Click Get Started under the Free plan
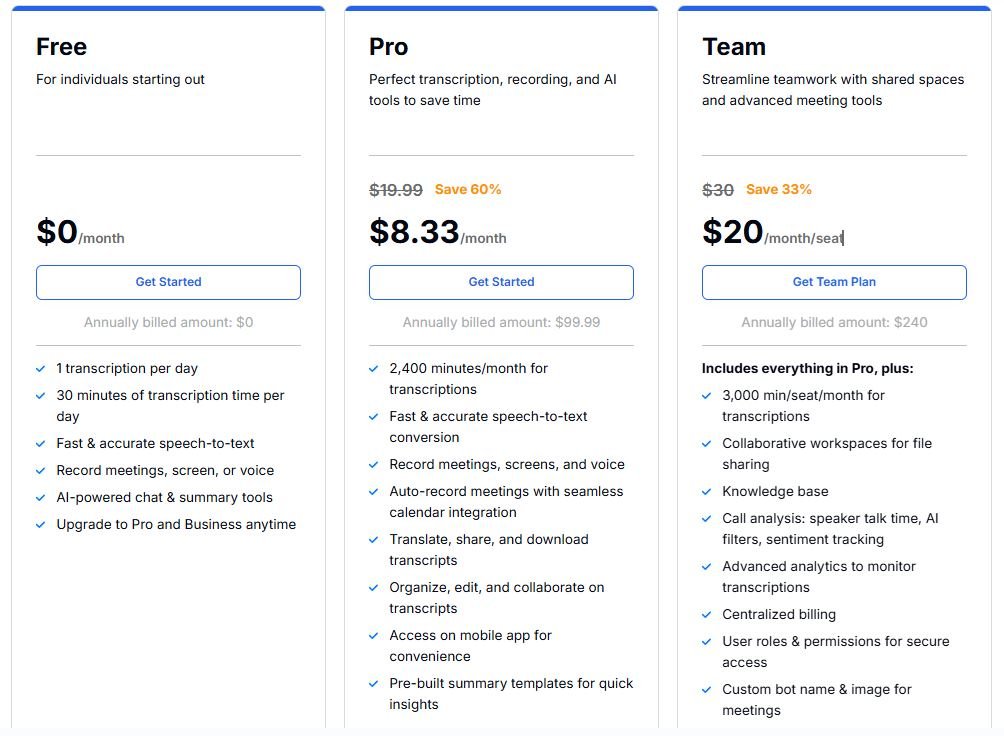1004x736 pixels. [168, 282]
